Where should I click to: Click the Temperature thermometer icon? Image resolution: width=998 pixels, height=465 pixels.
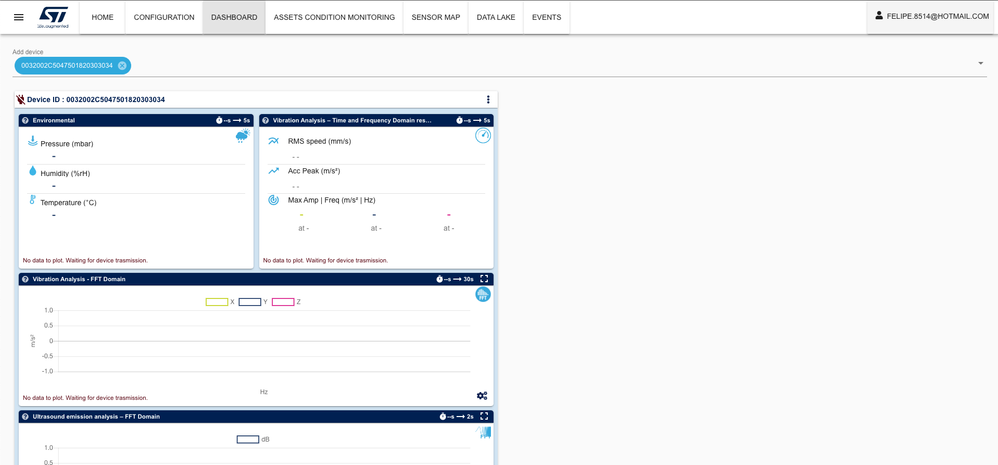[x=32, y=200]
